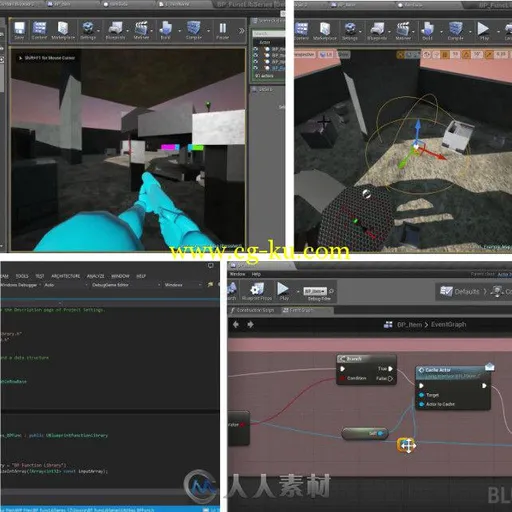The width and height of the screenshot is (512, 512).
Task: Open Help menu in Blueprint editor
Action: pos(256,274)
